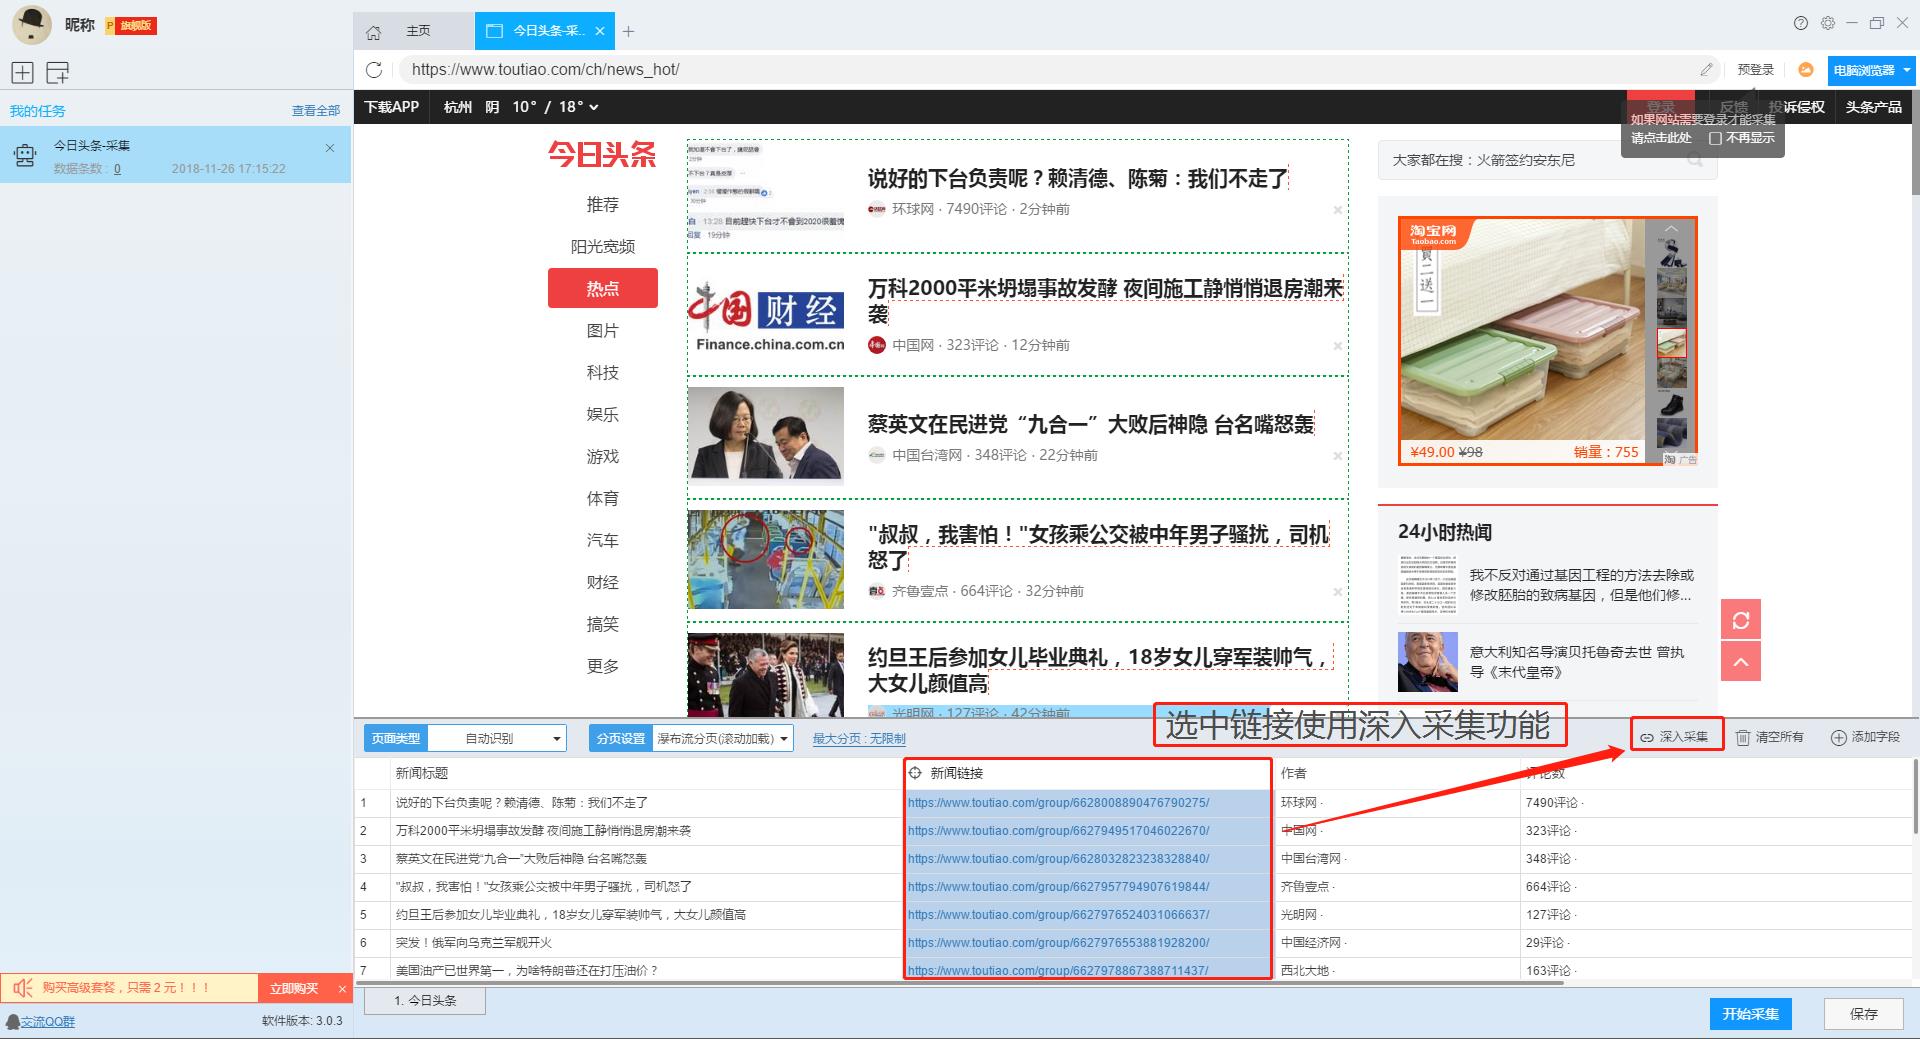
Task: Click the user avatar icon
Action: (x=32, y=25)
